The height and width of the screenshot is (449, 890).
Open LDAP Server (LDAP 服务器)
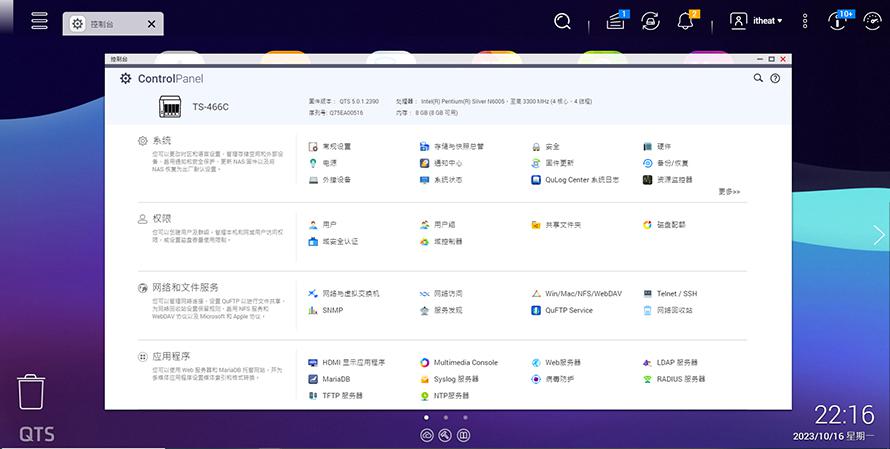[670, 362]
